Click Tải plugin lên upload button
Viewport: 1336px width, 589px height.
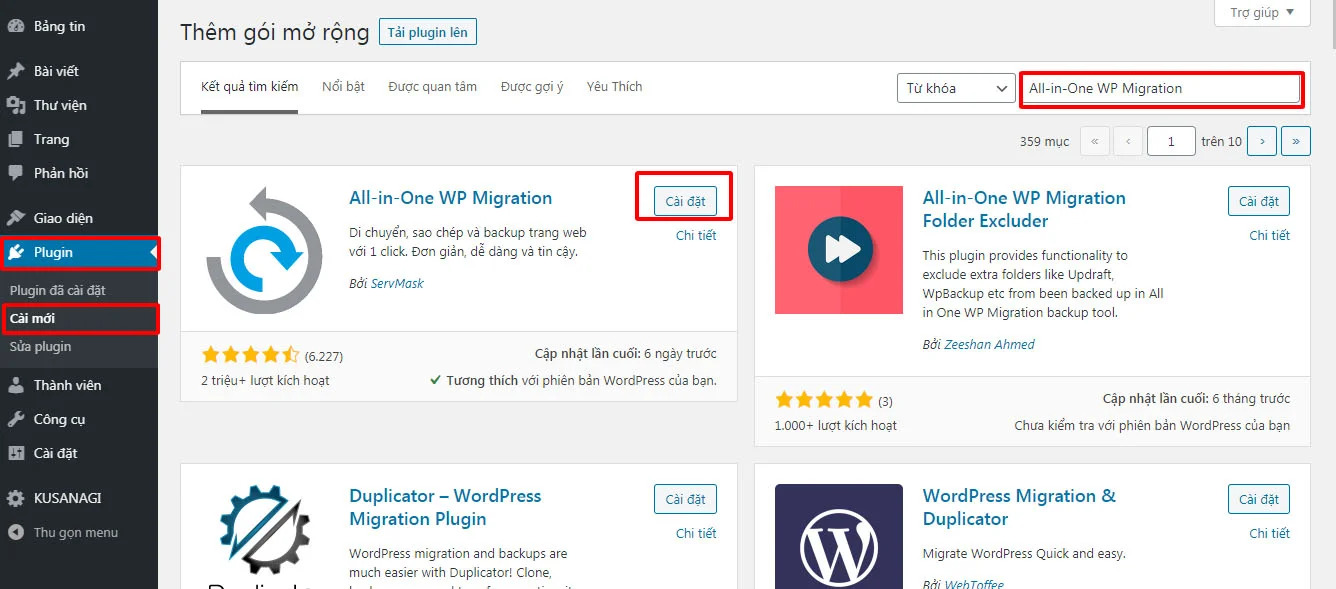428,32
